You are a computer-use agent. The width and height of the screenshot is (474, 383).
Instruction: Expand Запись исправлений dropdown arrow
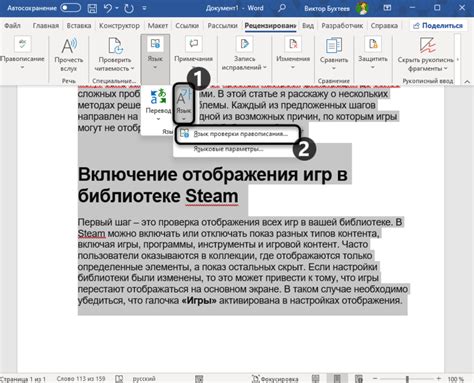(x=265, y=67)
